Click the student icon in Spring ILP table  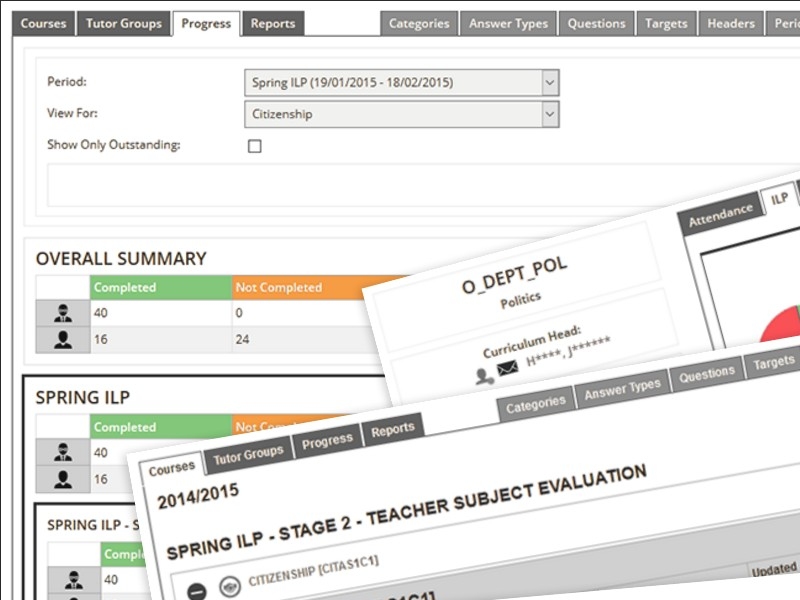[62, 480]
